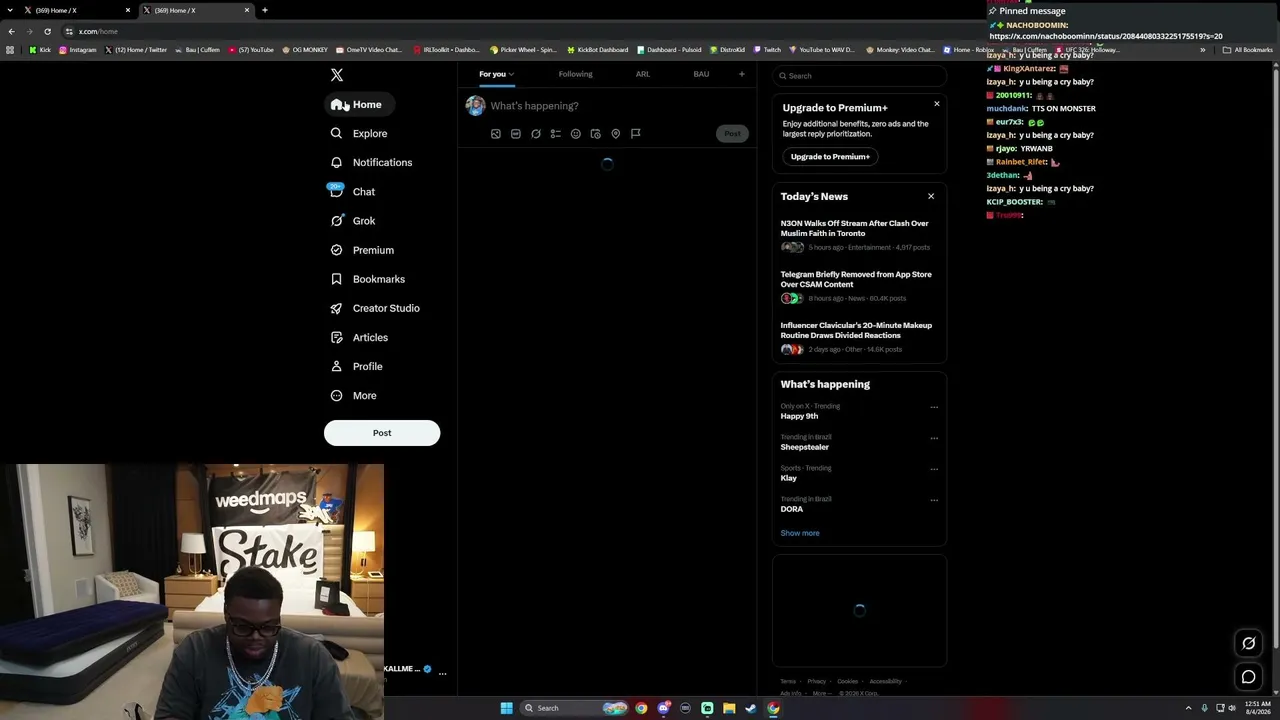Open the Explore page
This screenshot has width=1280, height=720.
359,133
